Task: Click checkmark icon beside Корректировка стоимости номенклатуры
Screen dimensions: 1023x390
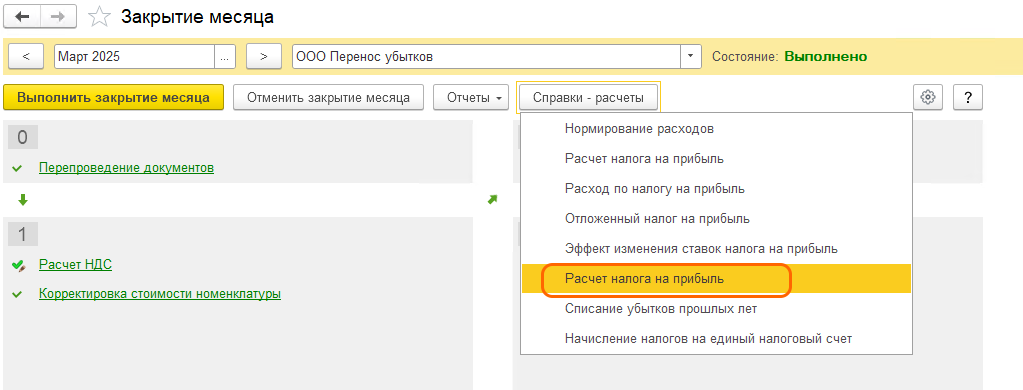Action: [x=17, y=295]
